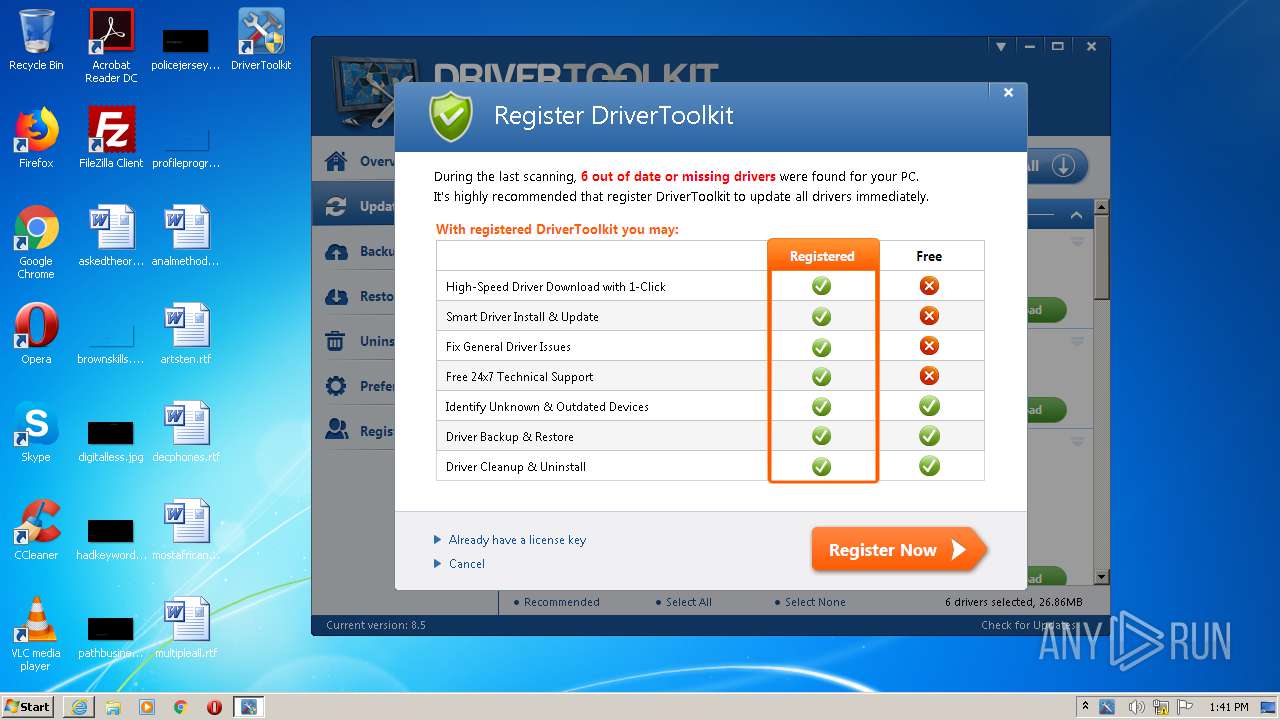Image resolution: width=1280 pixels, height=720 pixels.
Task: Click free checkmark for Identify Unknown & Outdated Devices
Action: [x=929, y=406]
